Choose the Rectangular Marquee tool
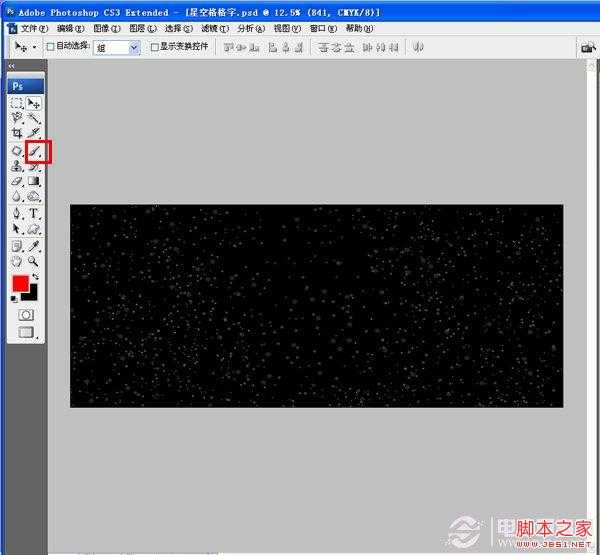Viewport: 600px width, 555px height. (x=17, y=103)
